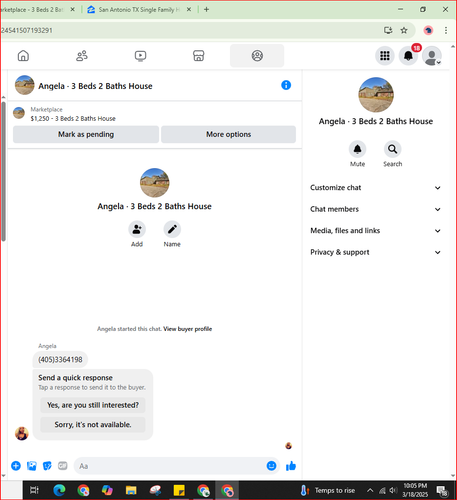Show hidden system tray icons chevron
Image resolution: width=457 pixels, height=500 pixels.
pyautogui.click(x=370, y=490)
